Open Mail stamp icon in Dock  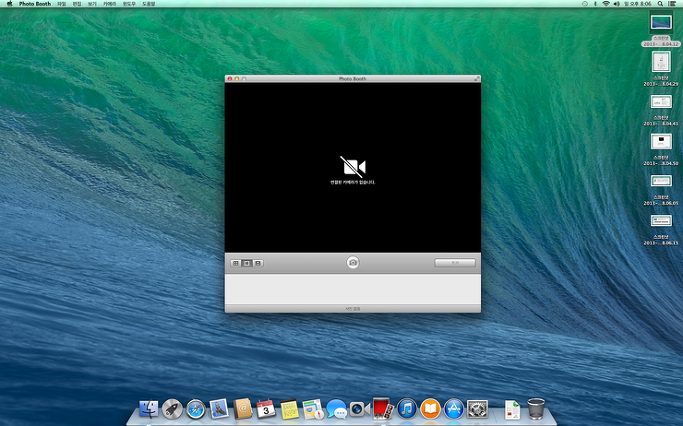219,409
